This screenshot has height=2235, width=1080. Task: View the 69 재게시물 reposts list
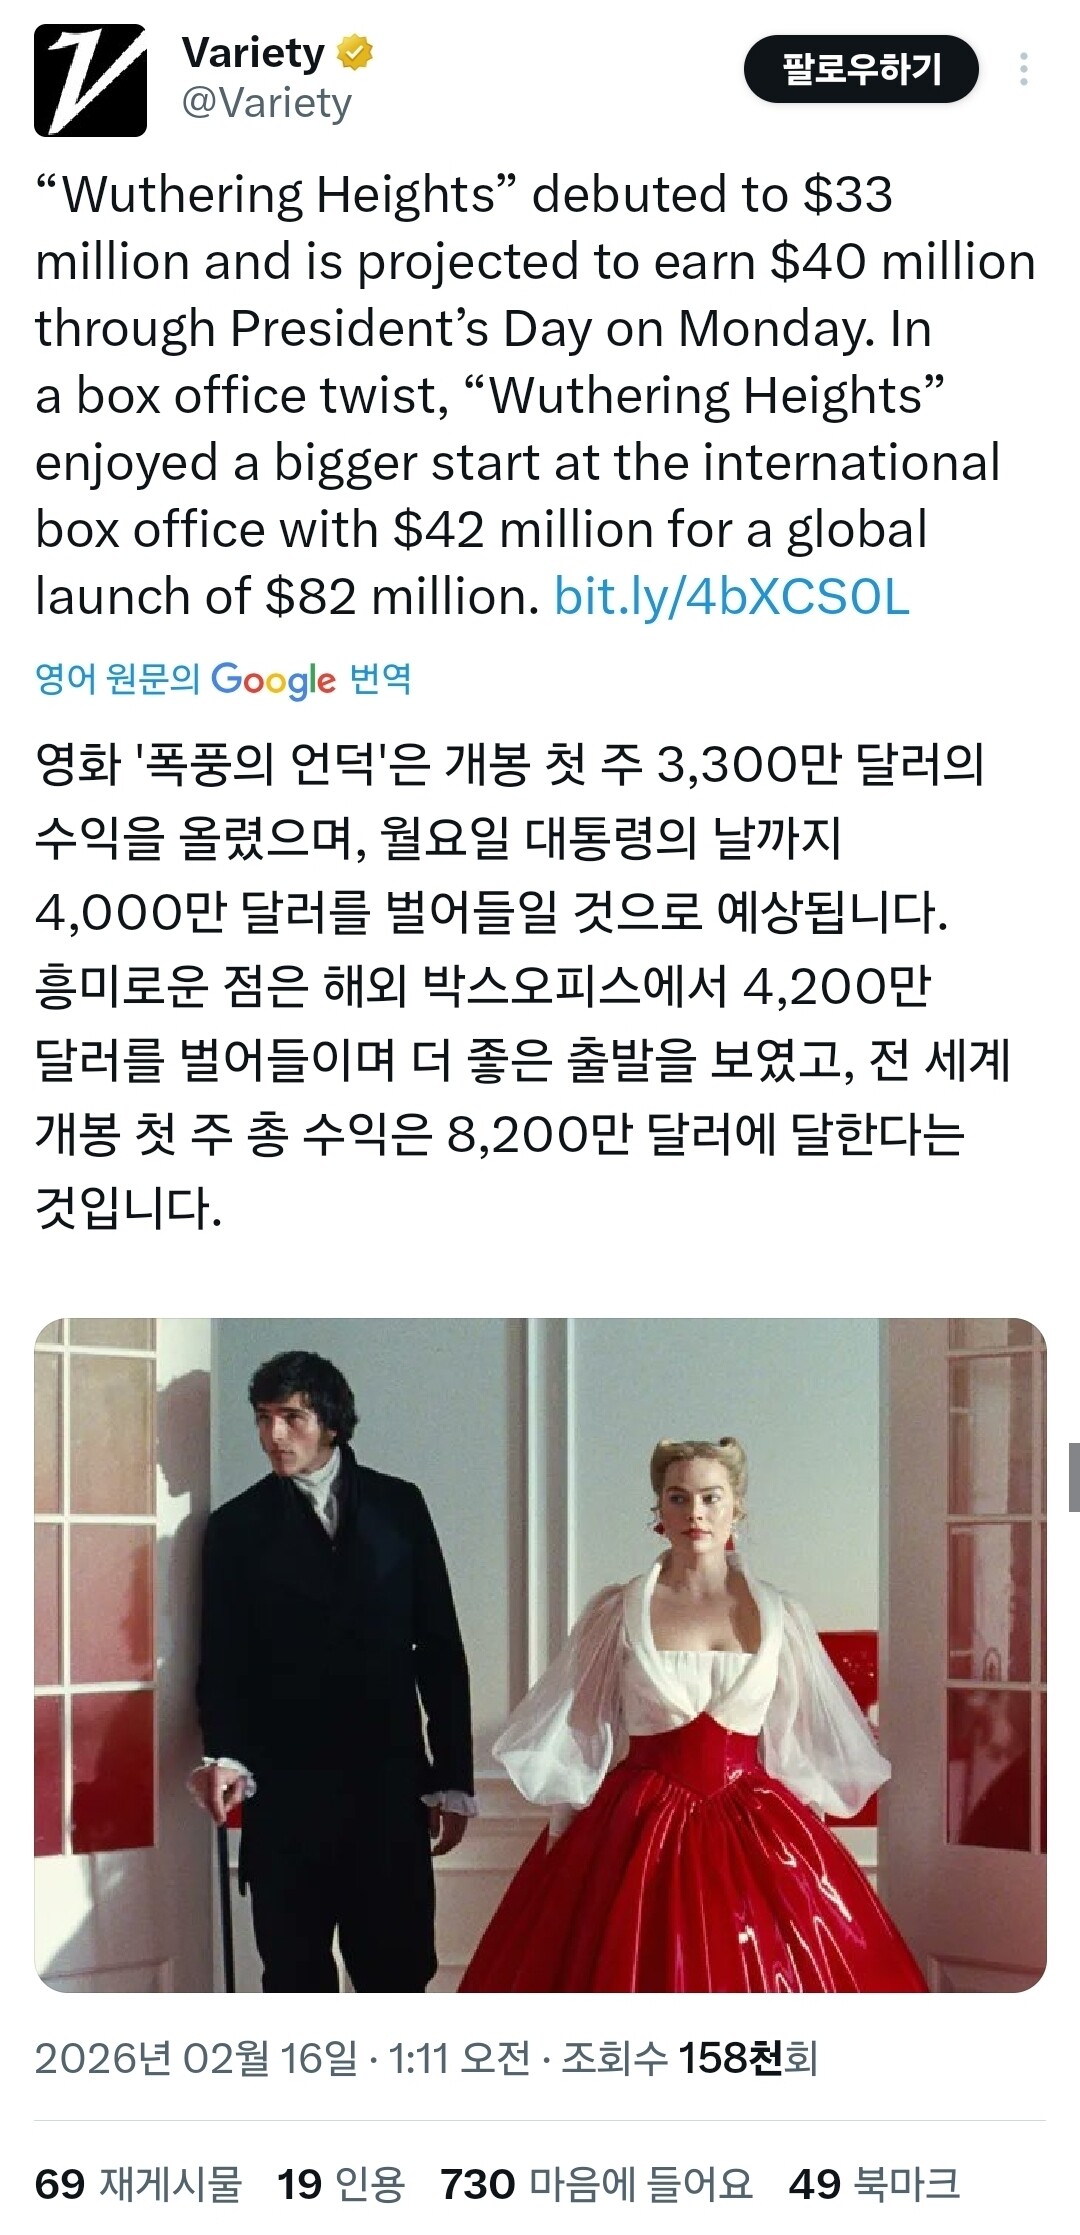(x=138, y=2183)
